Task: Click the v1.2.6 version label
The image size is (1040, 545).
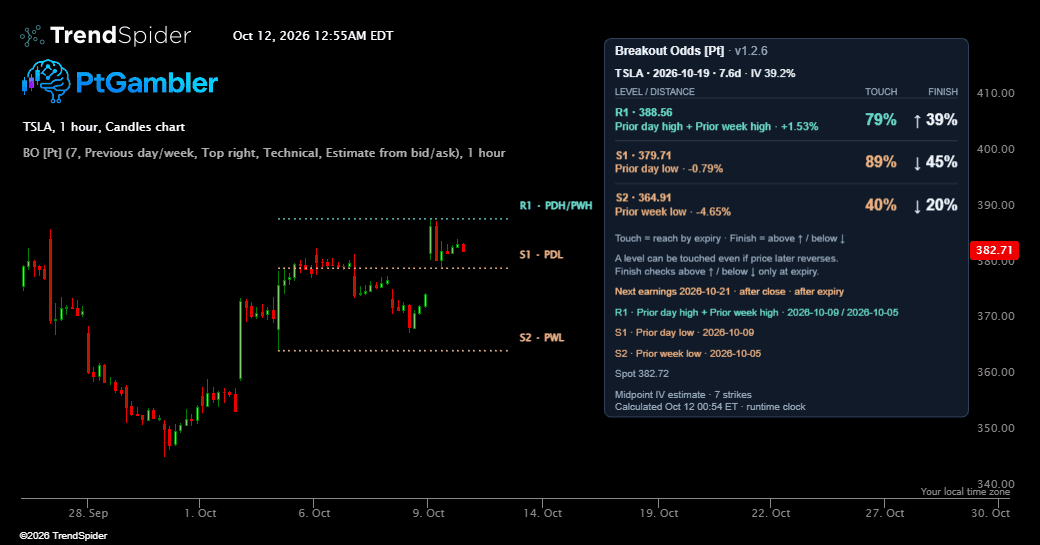Action: coord(751,51)
